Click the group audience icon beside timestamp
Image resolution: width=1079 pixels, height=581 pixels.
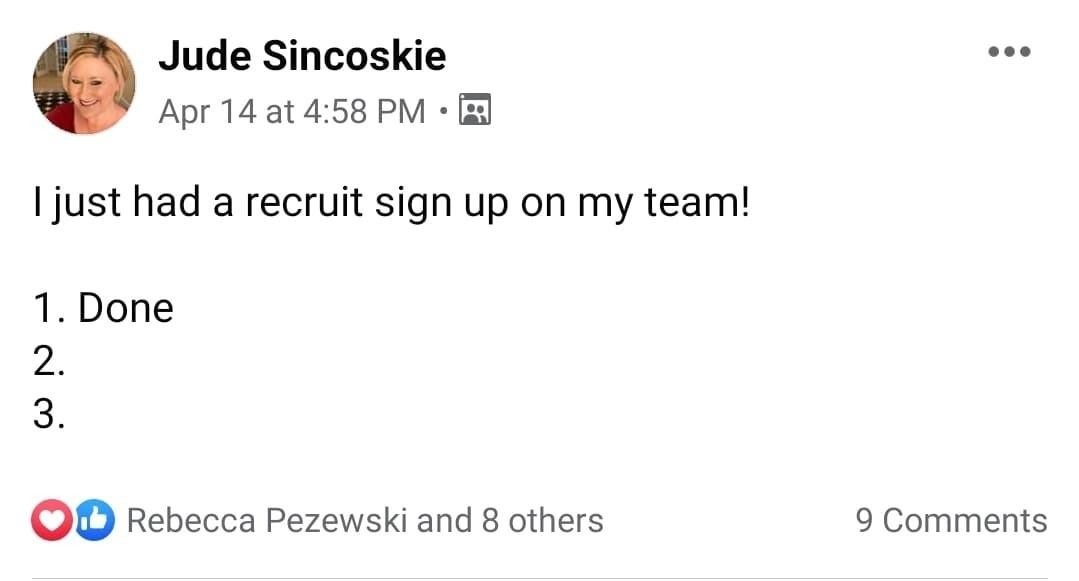pyautogui.click(x=475, y=109)
